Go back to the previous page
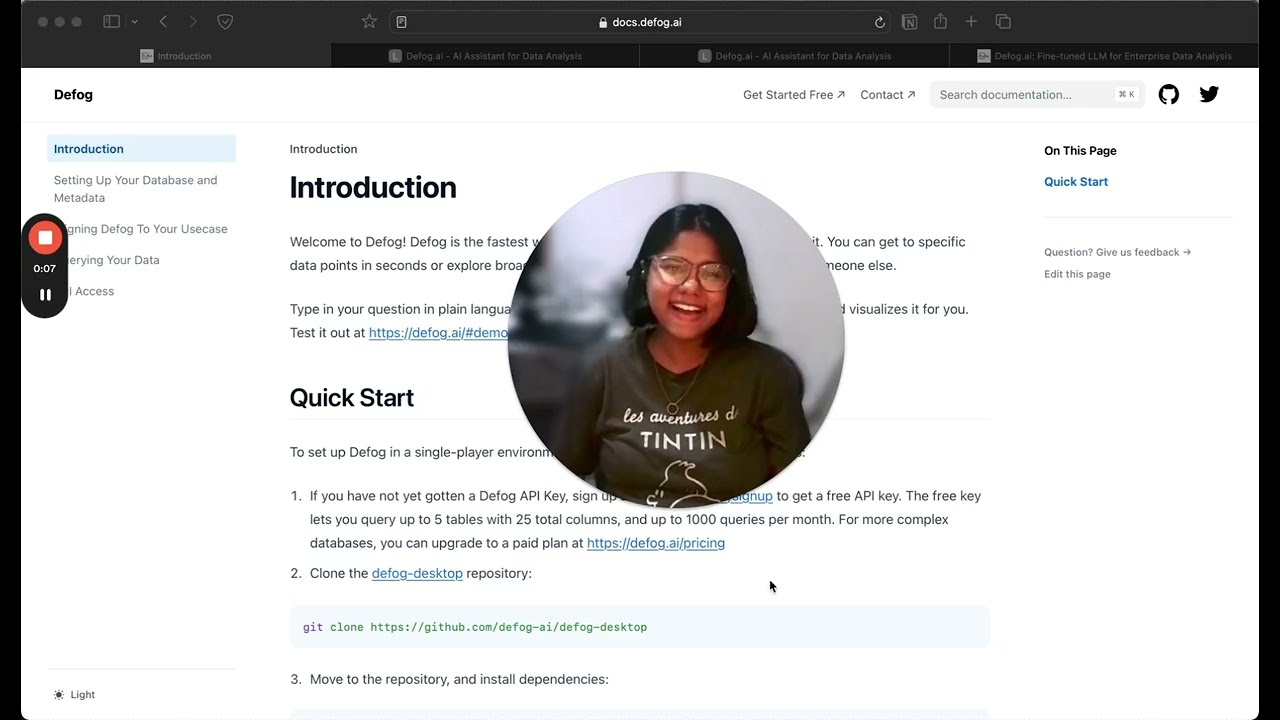This screenshot has height=720, width=1280. (163, 22)
